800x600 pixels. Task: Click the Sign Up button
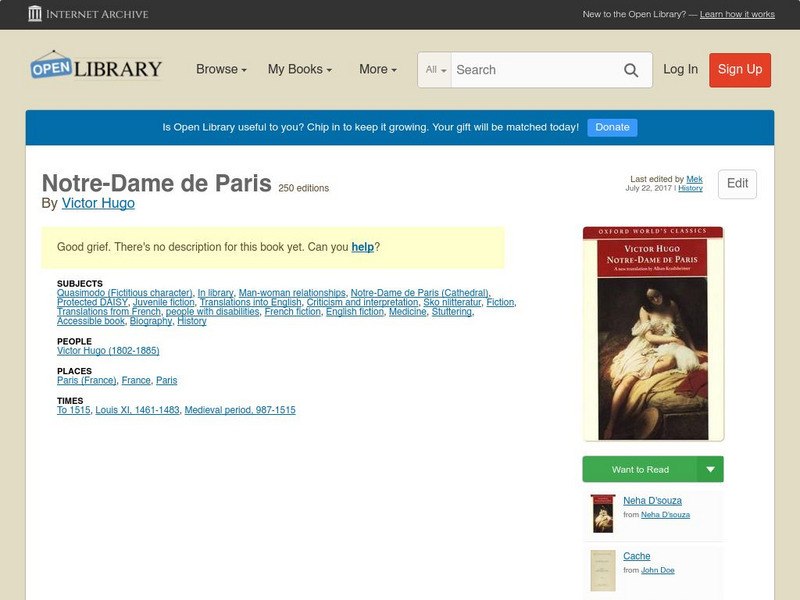point(739,70)
